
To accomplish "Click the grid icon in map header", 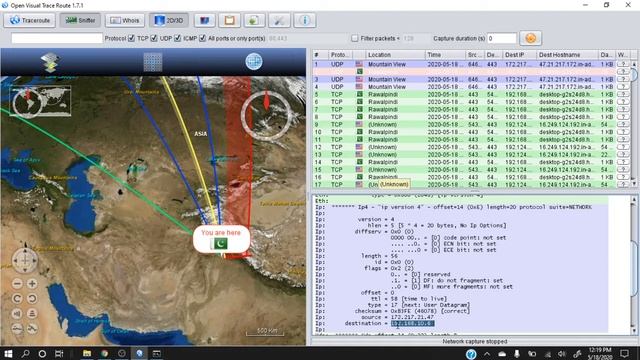I will coord(153,62).
